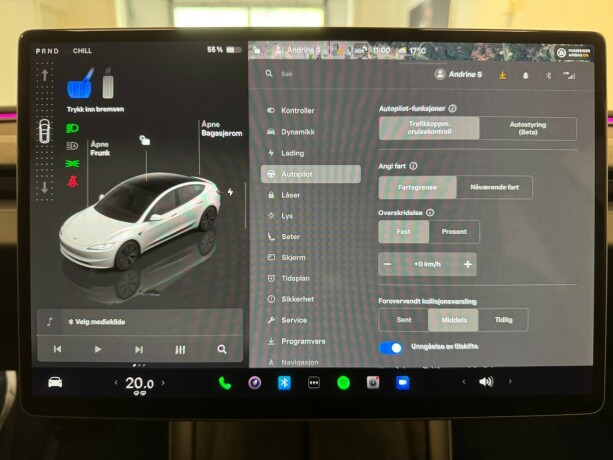Select Nåværende fart speed setting
Viewport: 613px width, 460px height.
[x=495, y=188]
